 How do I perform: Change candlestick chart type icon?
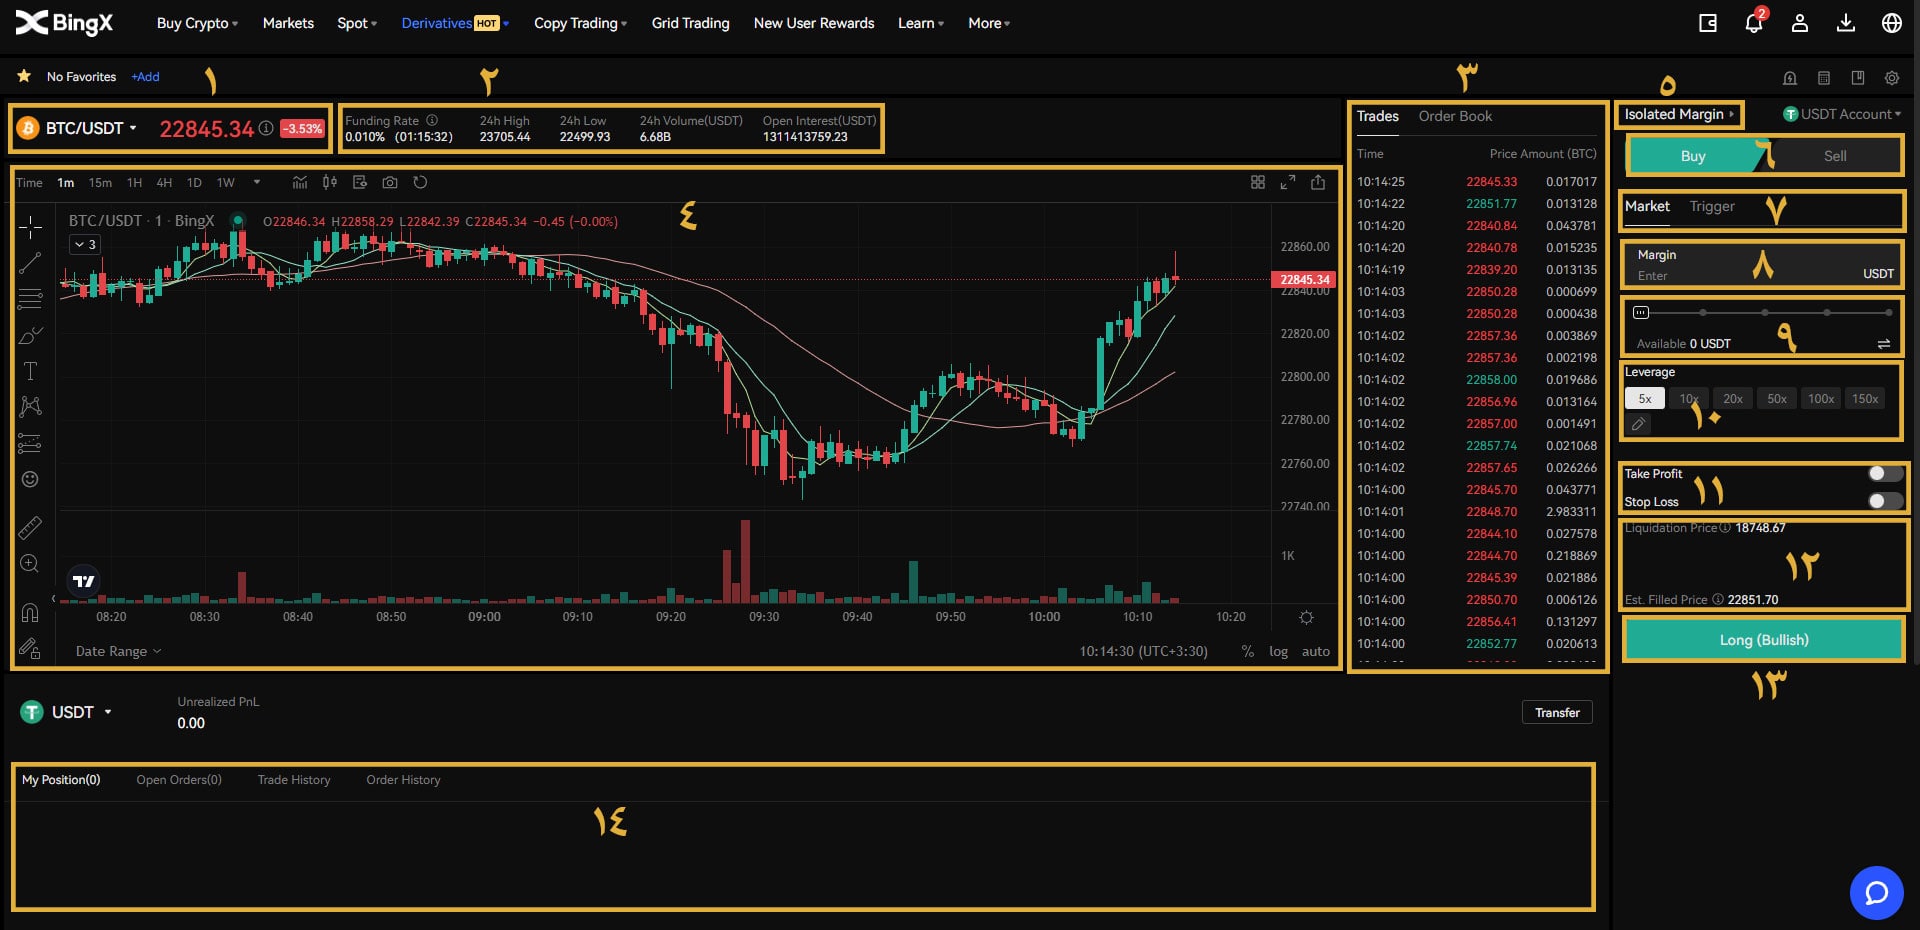click(329, 182)
